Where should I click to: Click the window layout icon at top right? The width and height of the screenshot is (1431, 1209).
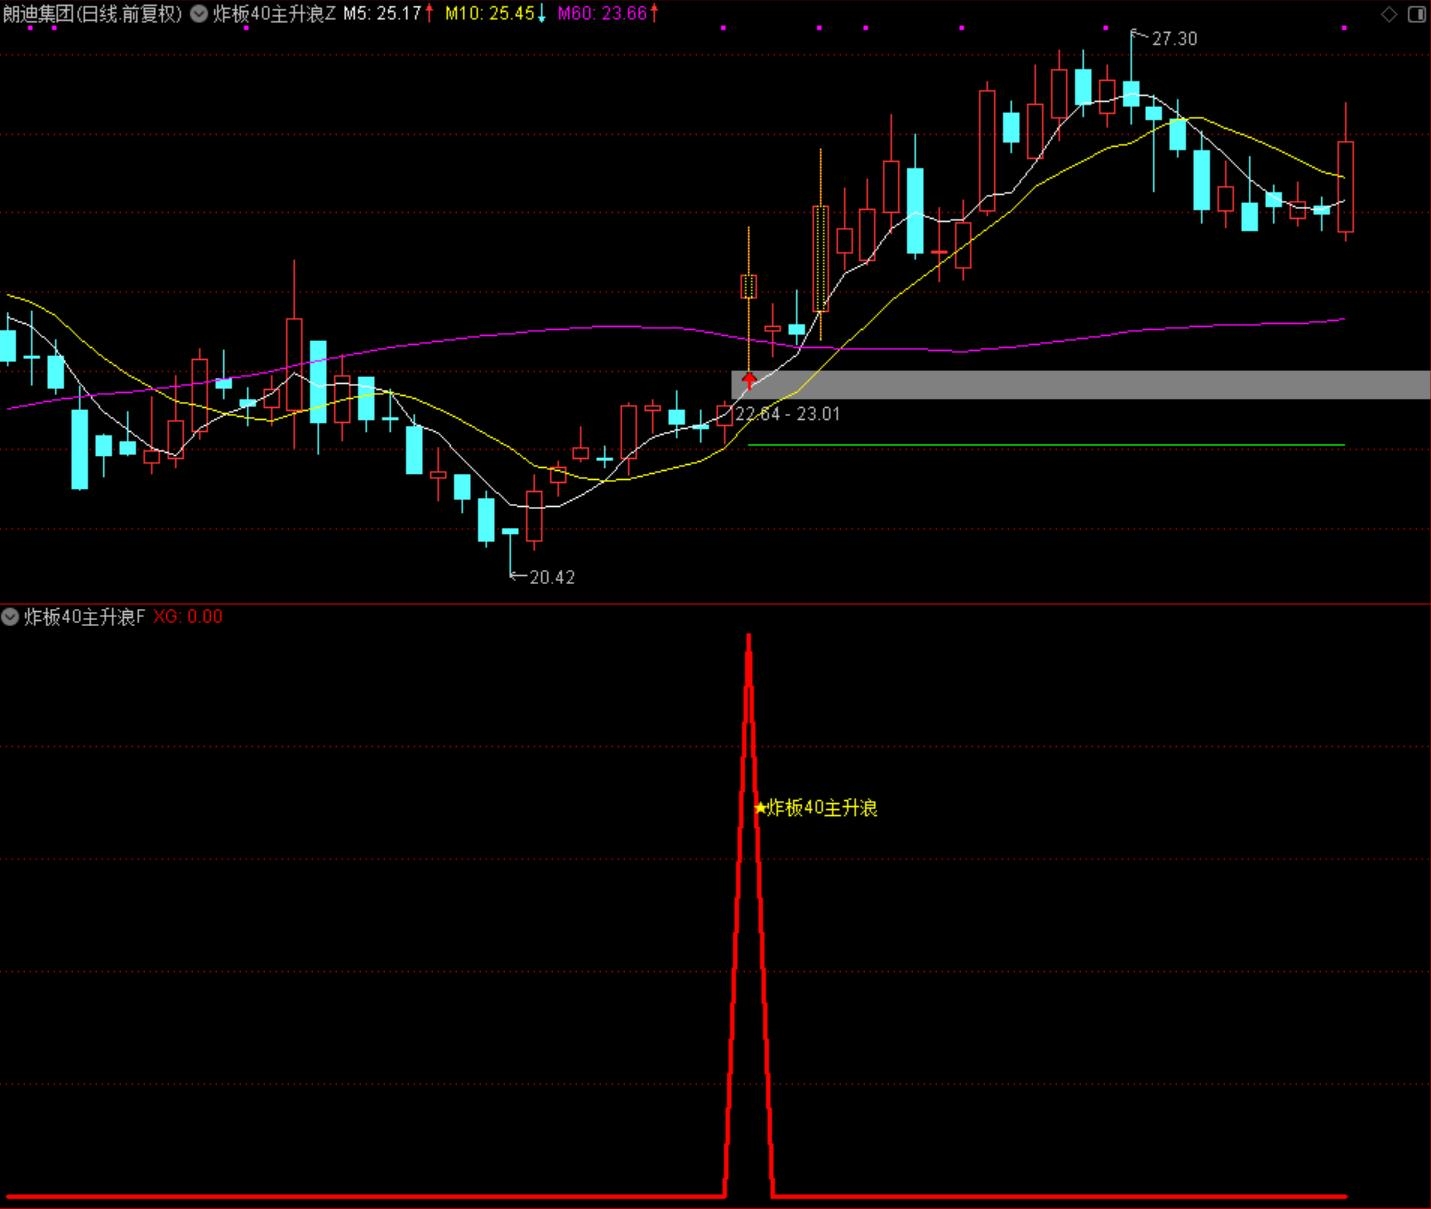1417,14
